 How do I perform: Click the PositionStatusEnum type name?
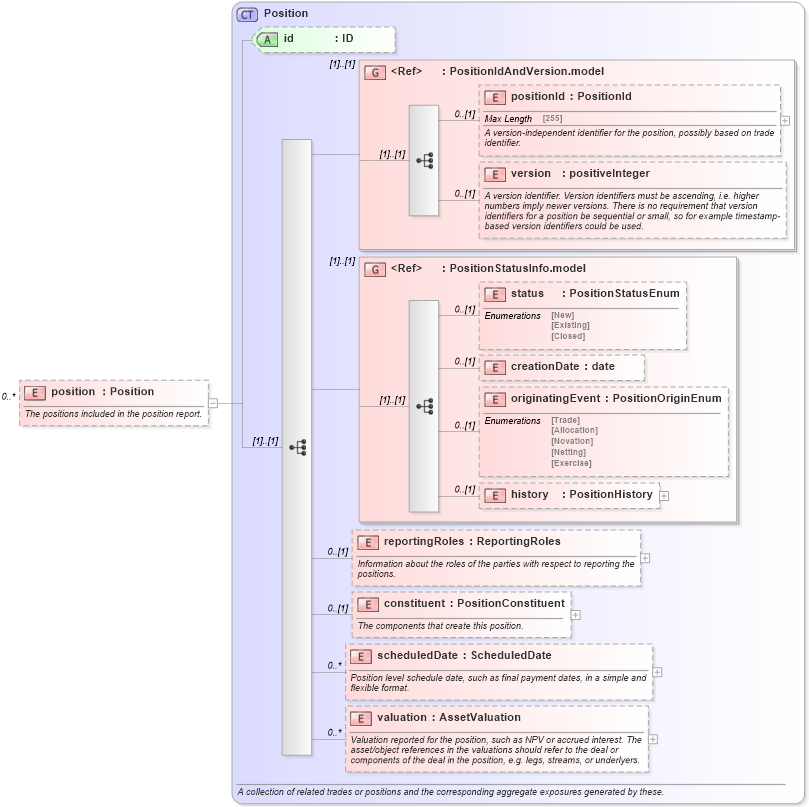click(624, 293)
